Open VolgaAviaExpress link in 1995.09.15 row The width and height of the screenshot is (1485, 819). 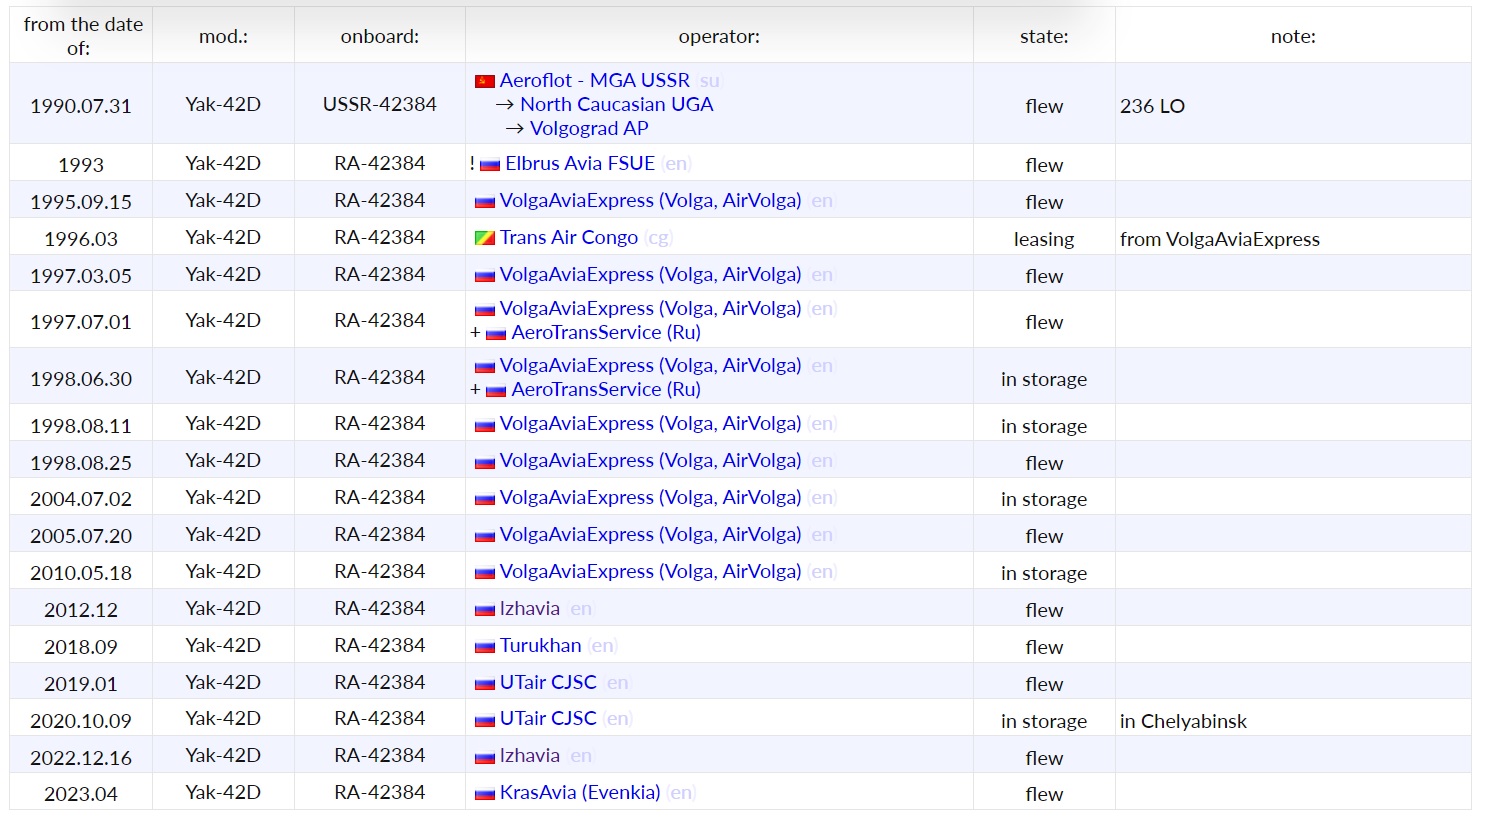(x=651, y=200)
